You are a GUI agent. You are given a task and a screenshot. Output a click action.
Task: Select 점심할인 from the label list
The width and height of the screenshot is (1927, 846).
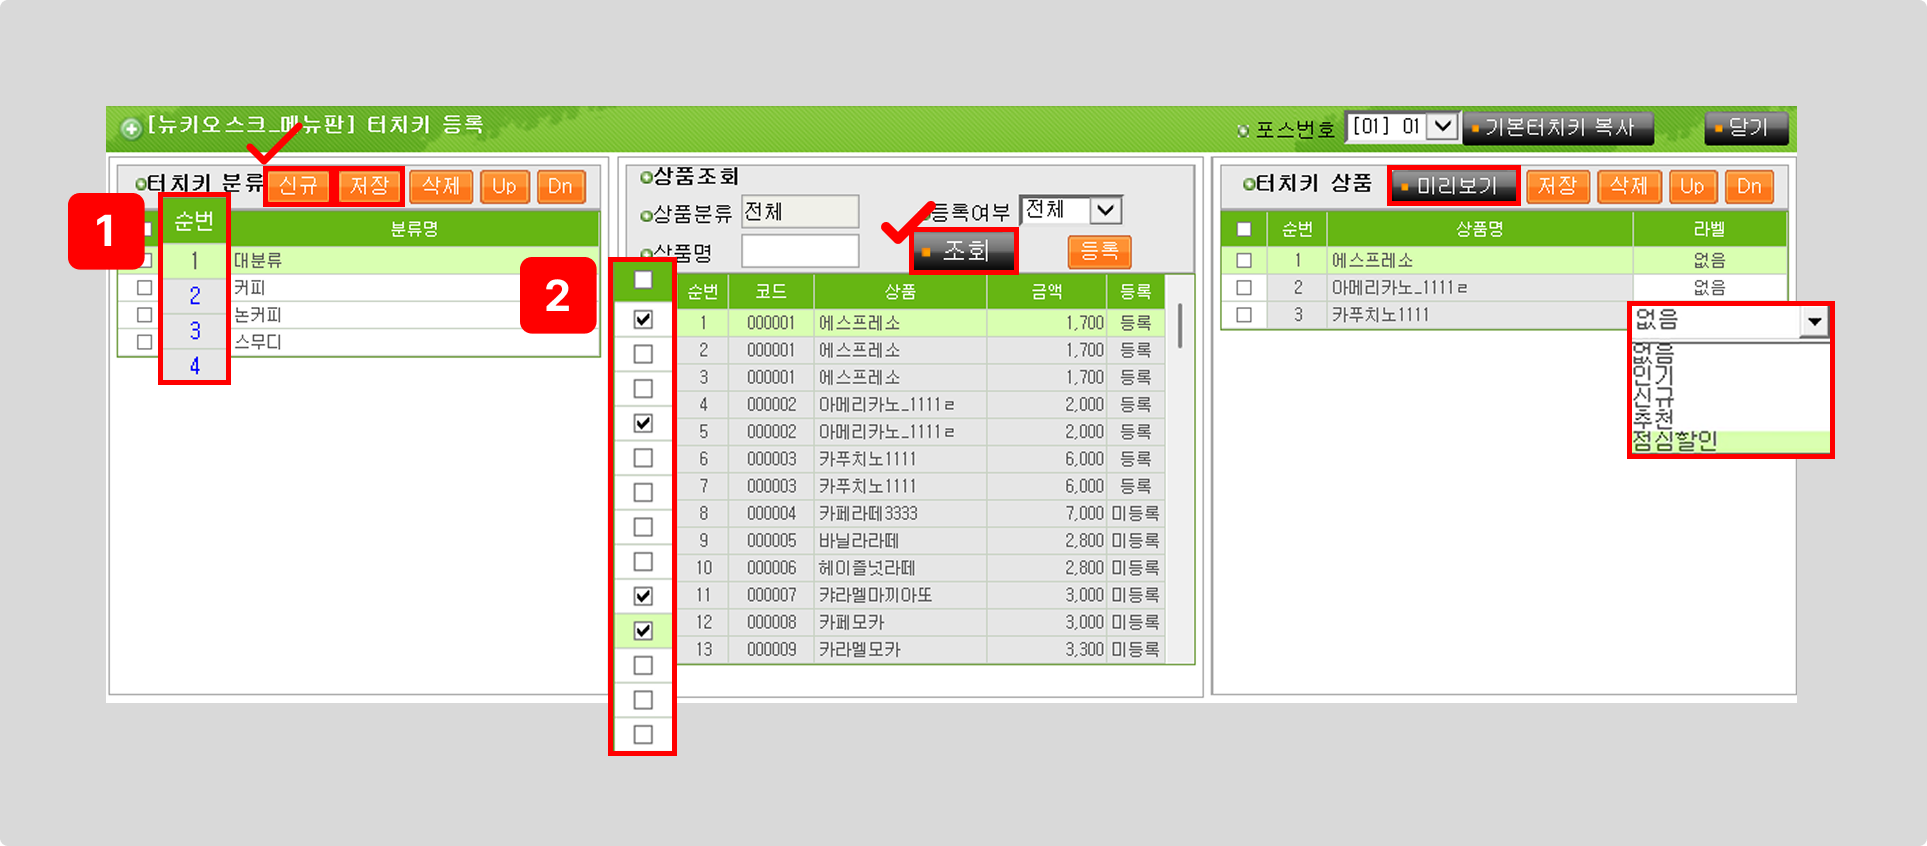pyautogui.click(x=1675, y=441)
